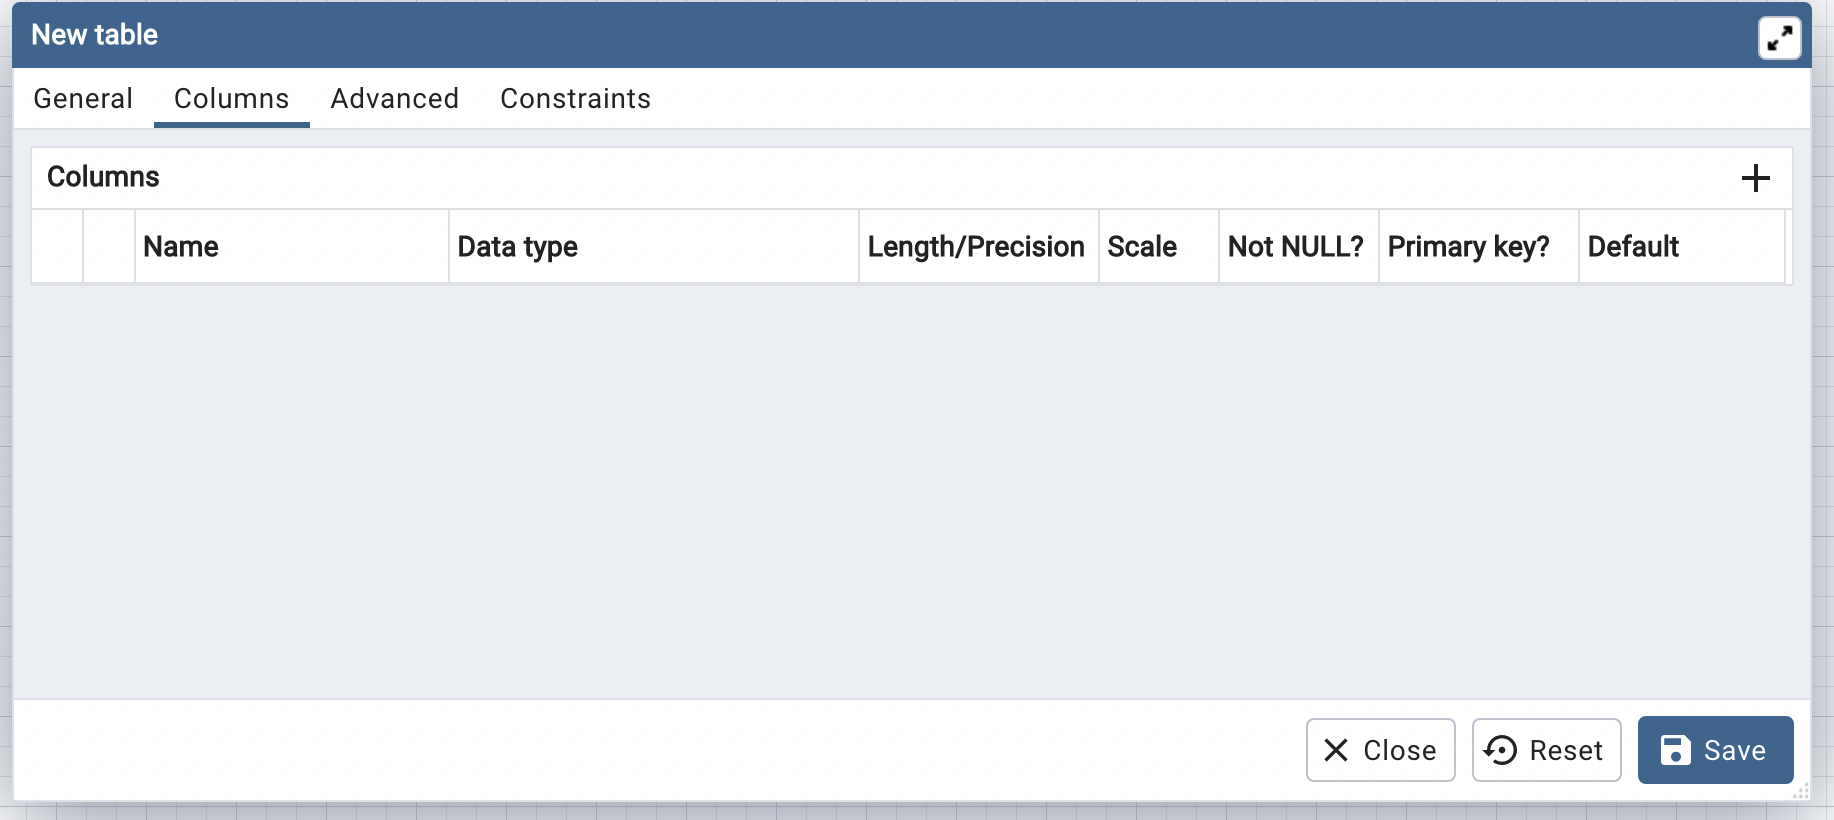Add a new column row with plus icon
Image resolution: width=1834 pixels, height=820 pixels.
tap(1755, 178)
